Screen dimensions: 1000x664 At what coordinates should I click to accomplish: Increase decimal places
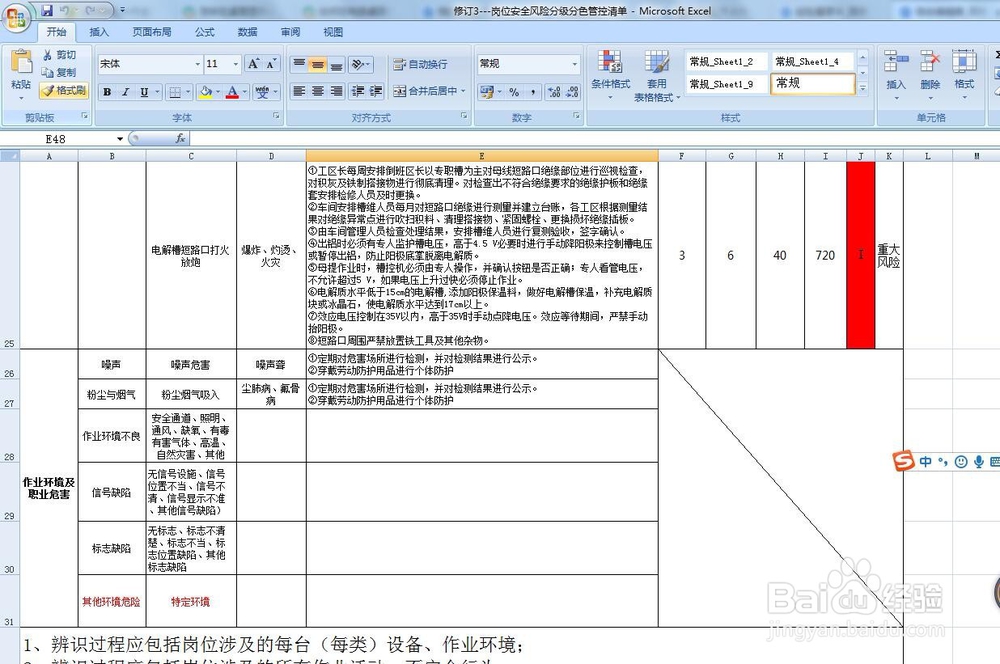coord(554,92)
